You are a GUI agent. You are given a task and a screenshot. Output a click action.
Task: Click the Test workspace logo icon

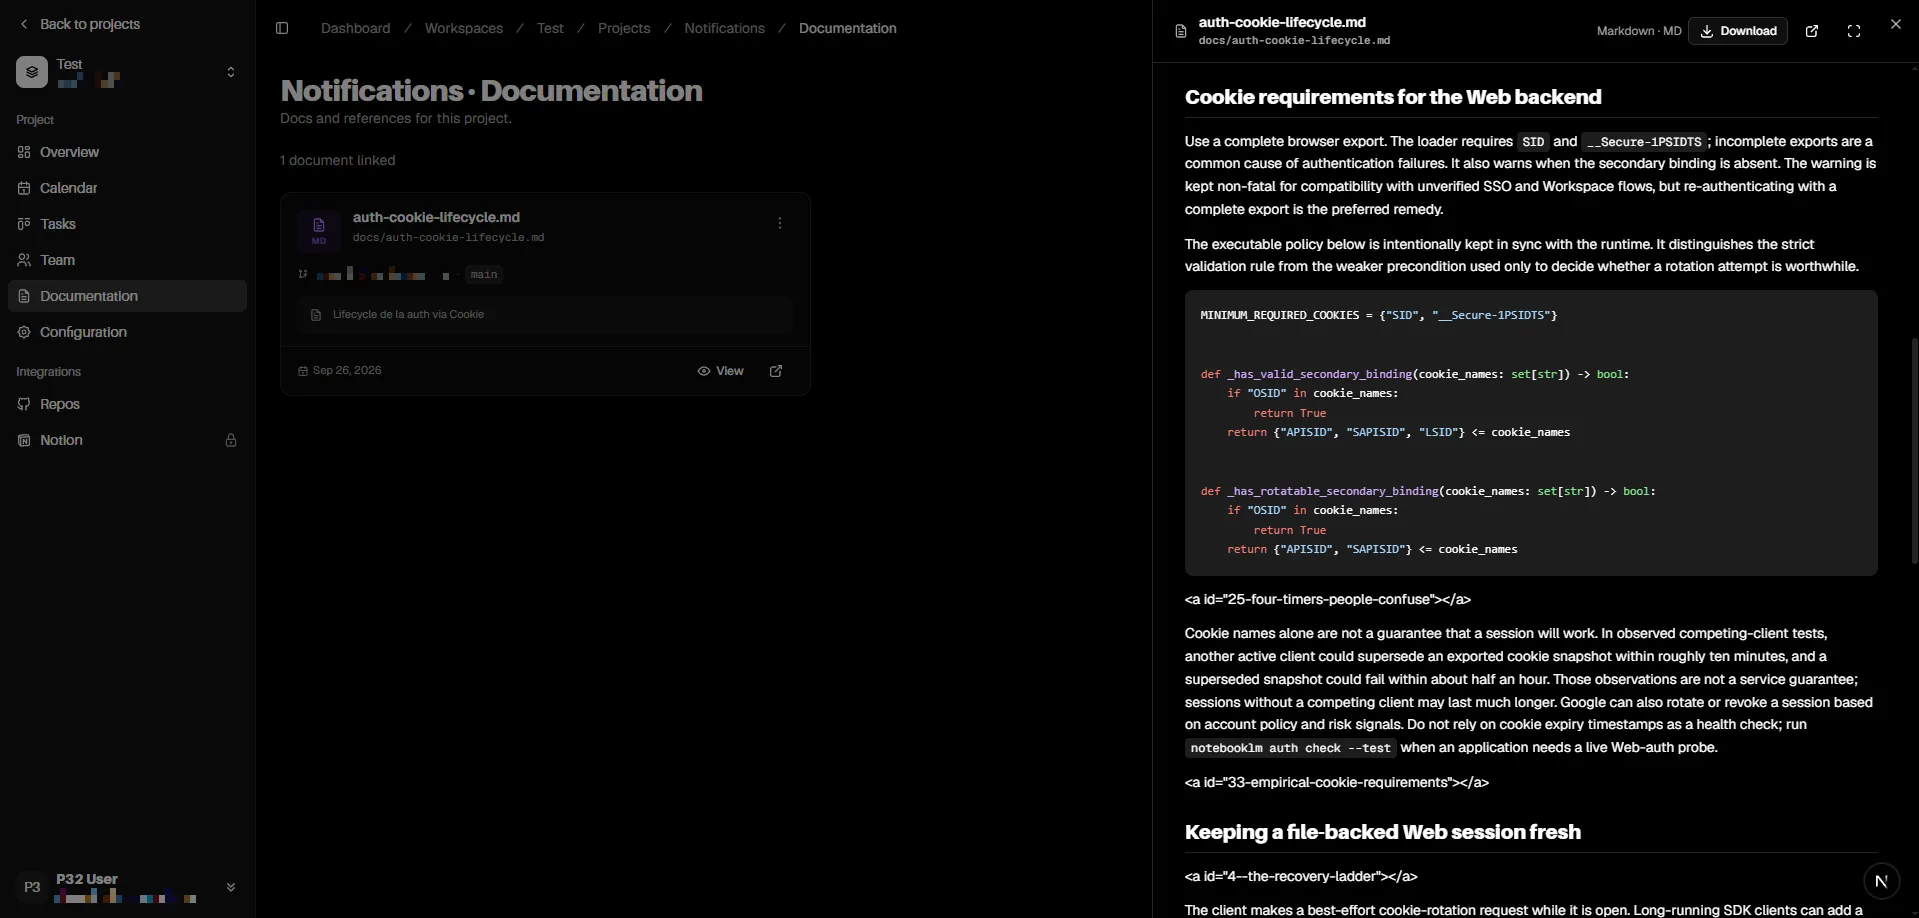pyautogui.click(x=32, y=72)
